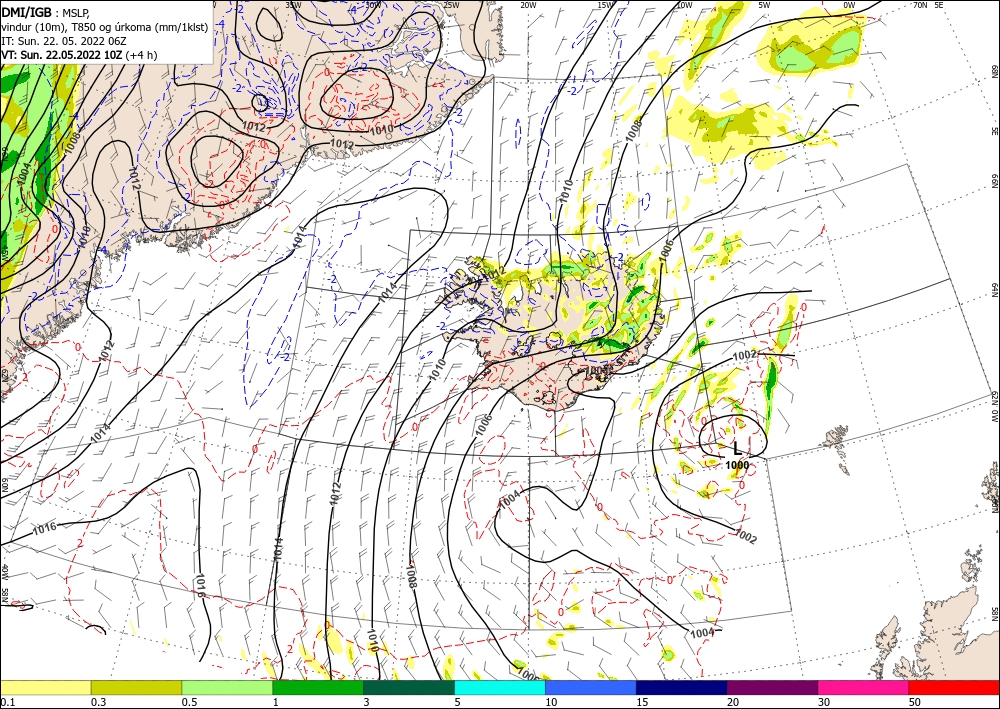Click the "35W" longitude label at the top
Viewport: 1000px width, 709px height.
tap(293, 4)
